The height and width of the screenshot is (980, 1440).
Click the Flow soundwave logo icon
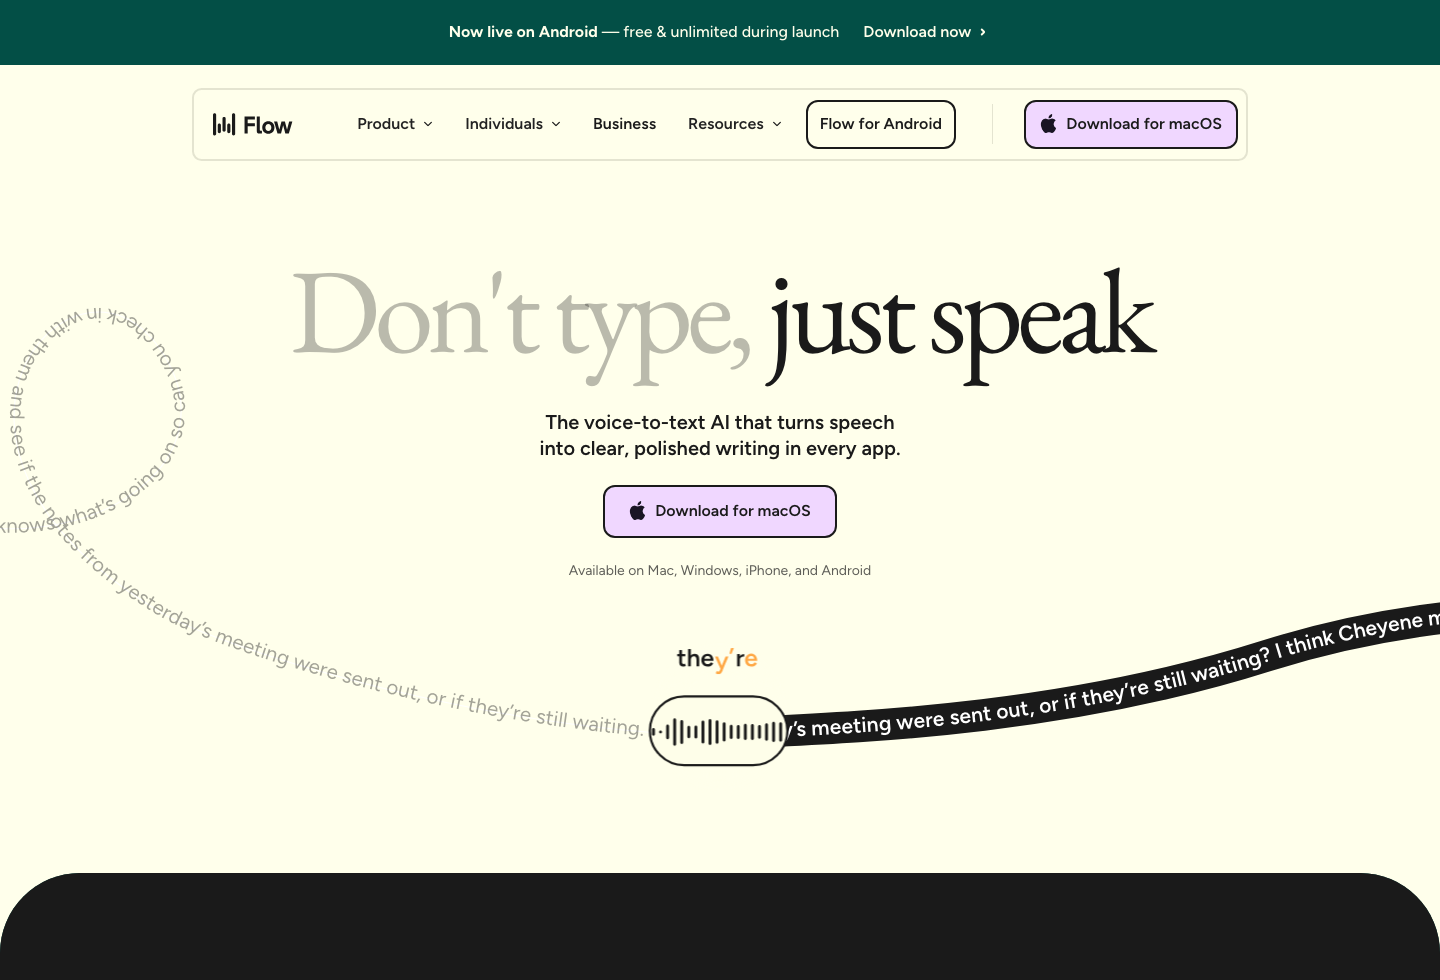(x=225, y=124)
